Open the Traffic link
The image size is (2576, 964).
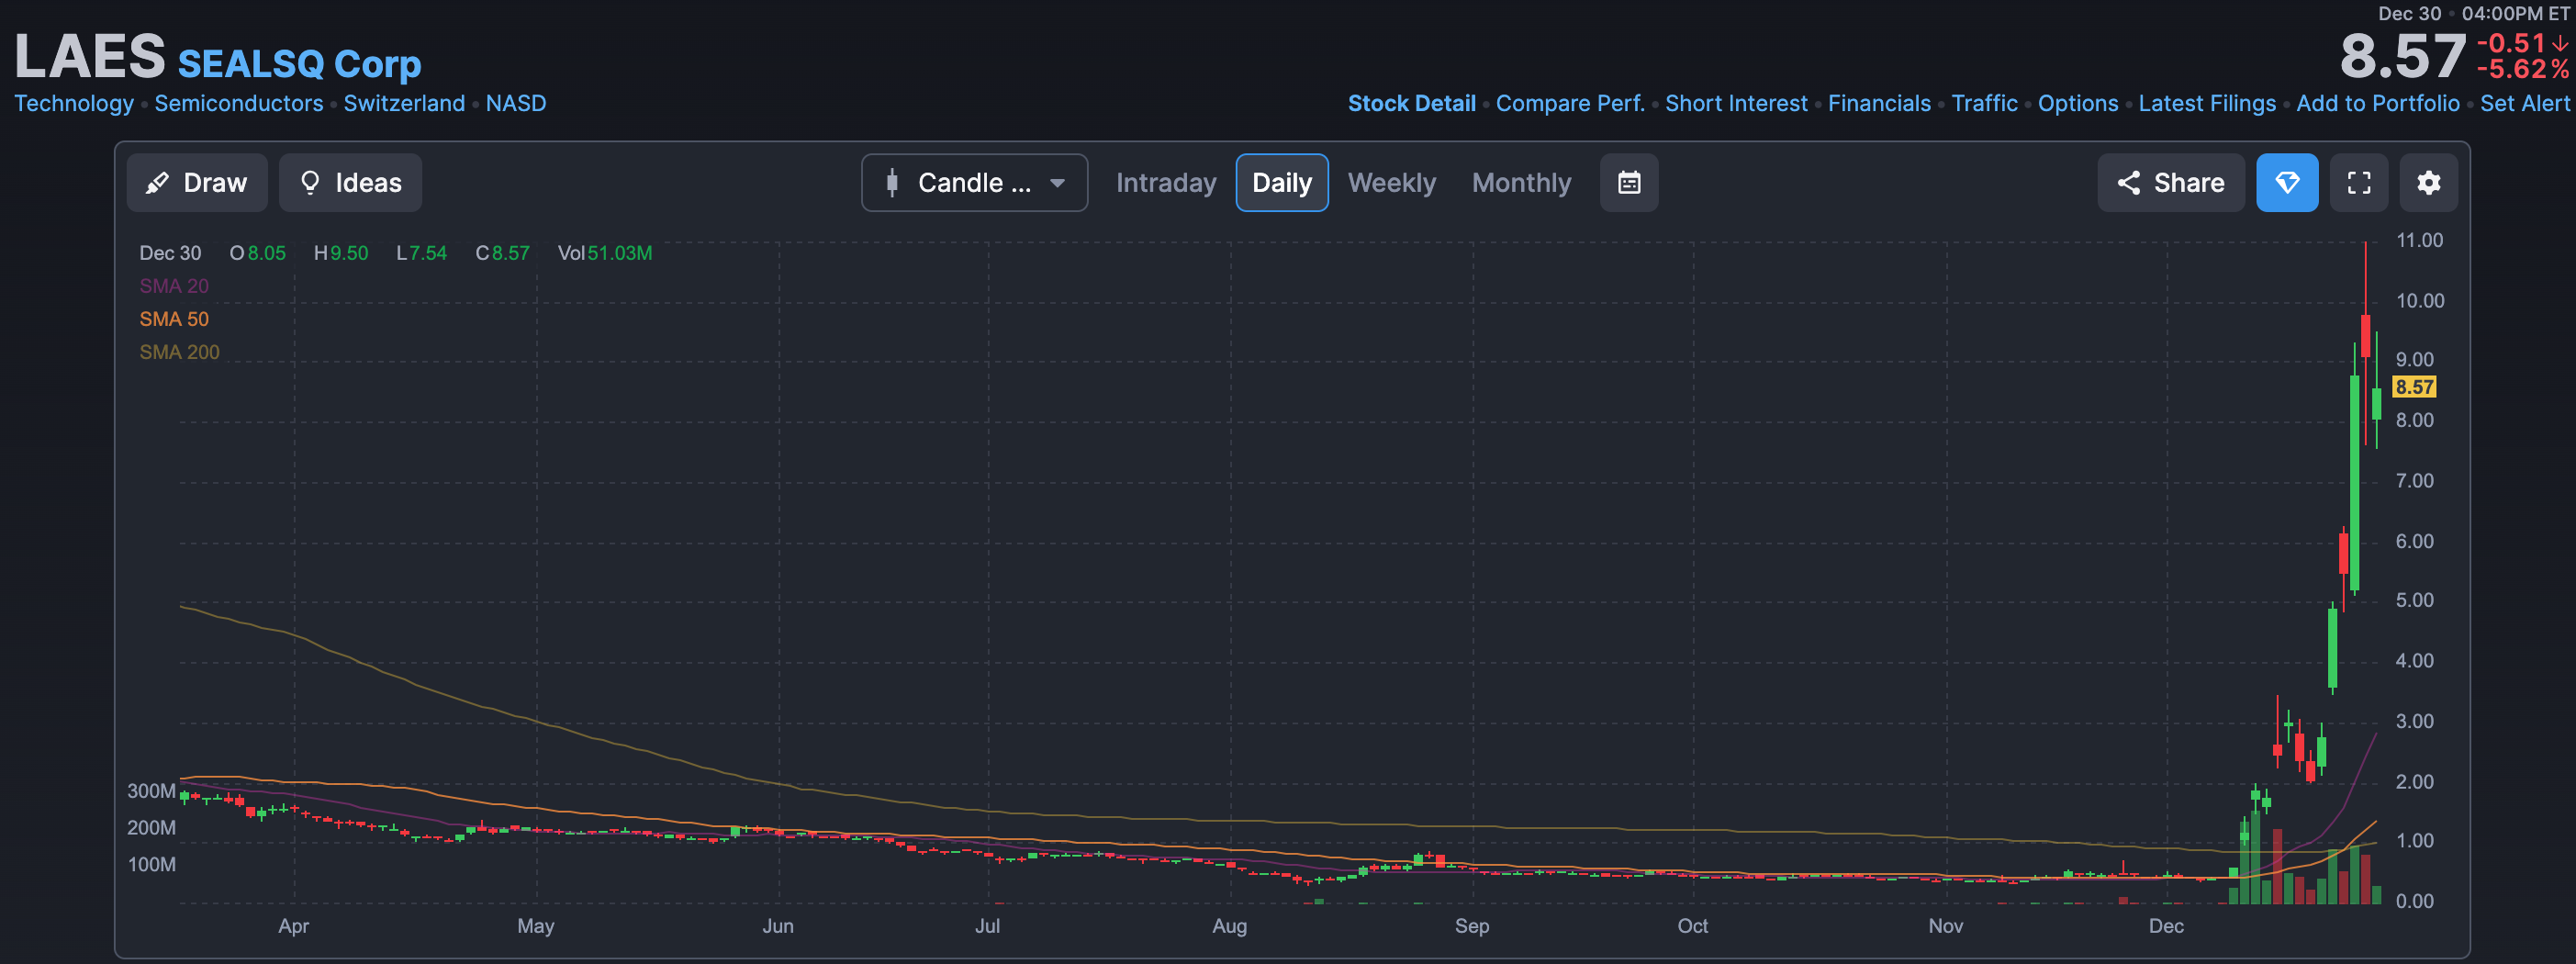(x=1984, y=103)
